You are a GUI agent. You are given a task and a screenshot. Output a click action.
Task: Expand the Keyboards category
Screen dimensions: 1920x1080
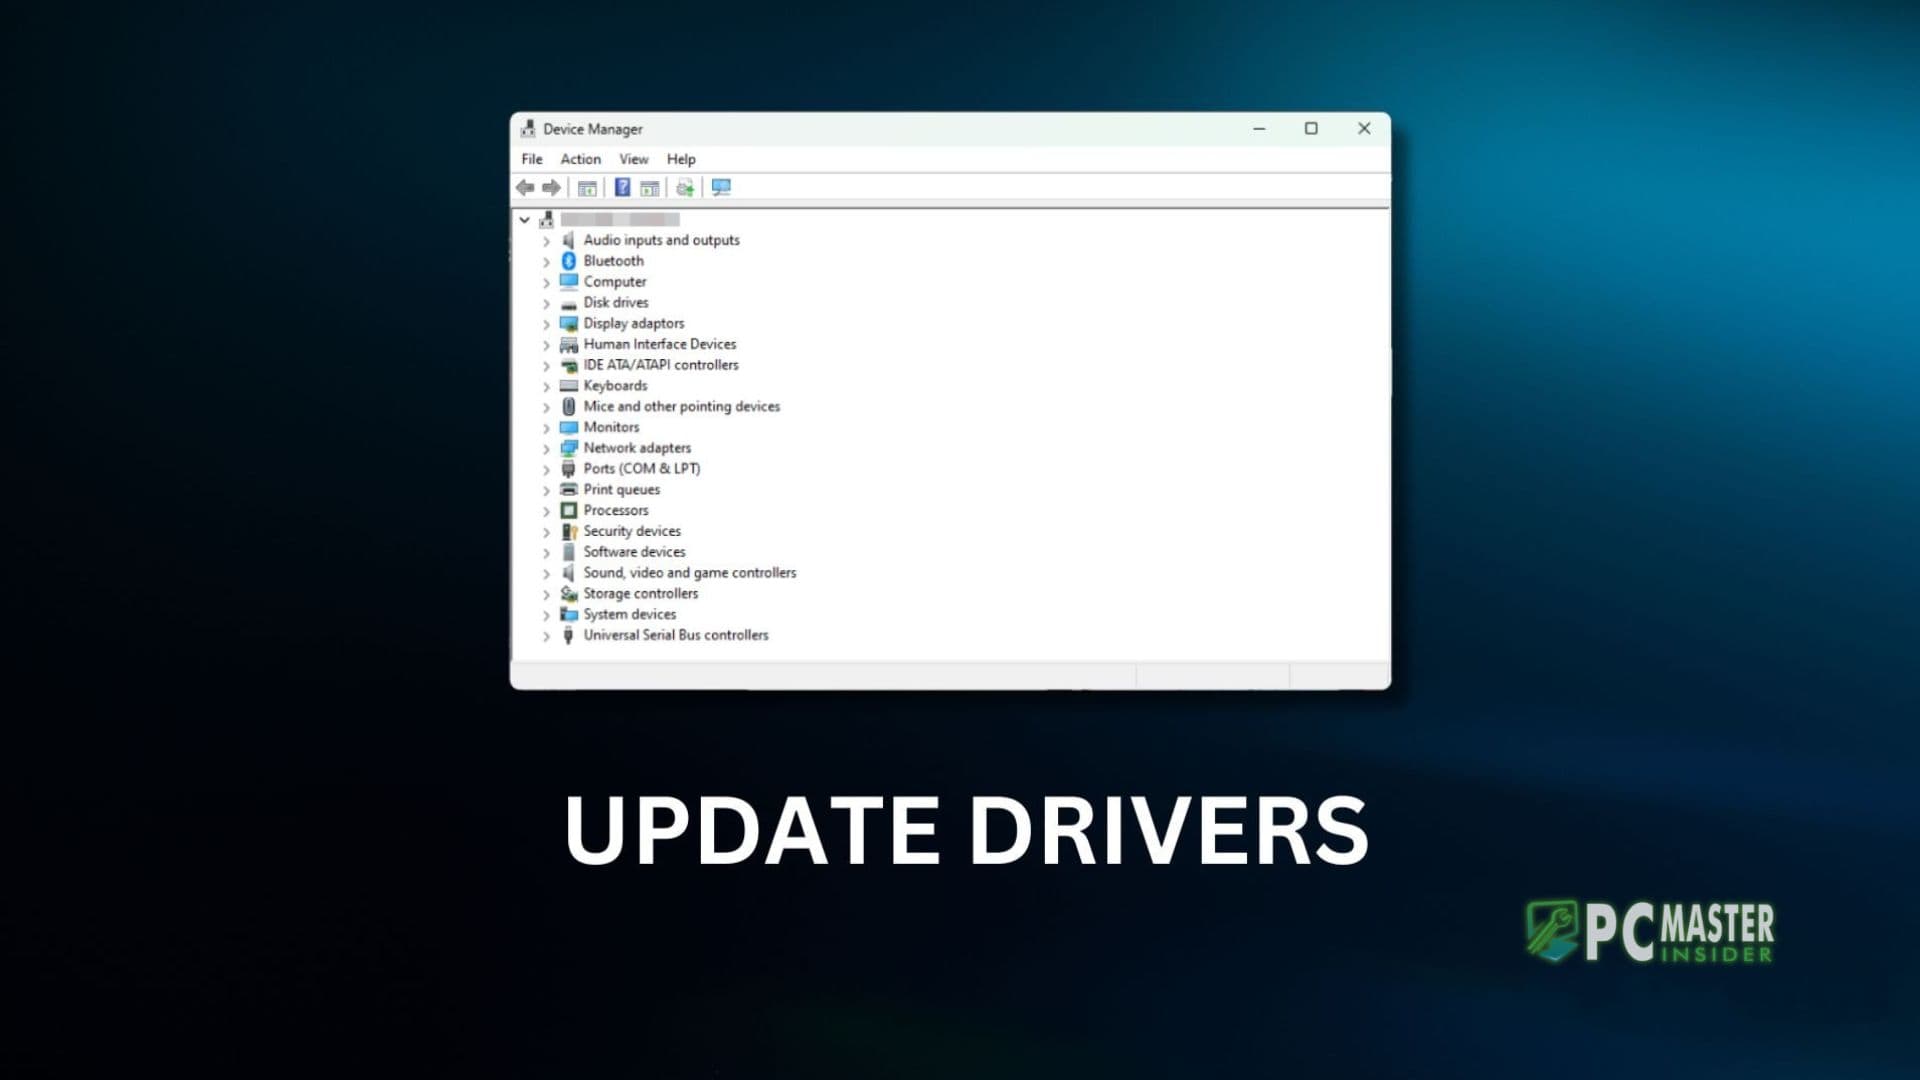coord(546,385)
